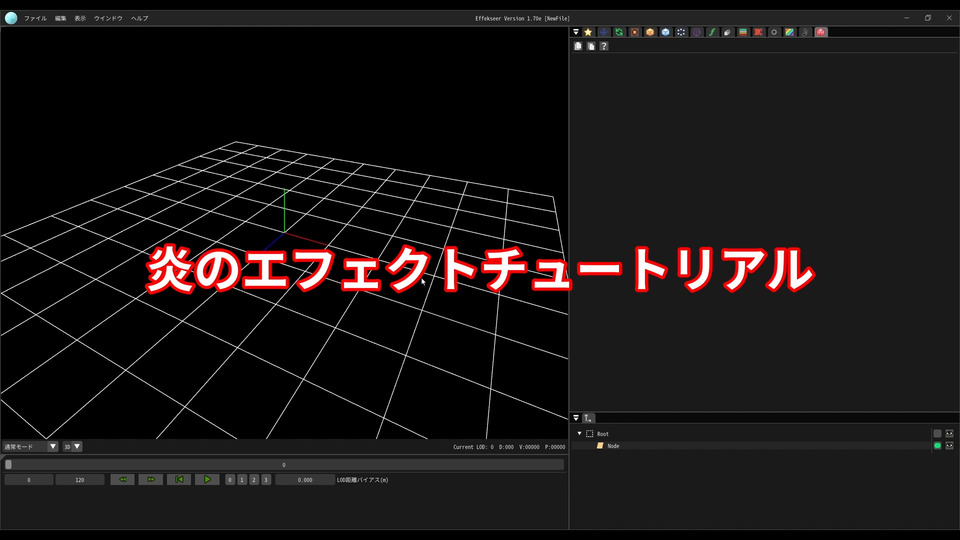Viewport: 960px width, 540px height.
Task: Open the blue cross-arrows position tab
Action: point(603,32)
